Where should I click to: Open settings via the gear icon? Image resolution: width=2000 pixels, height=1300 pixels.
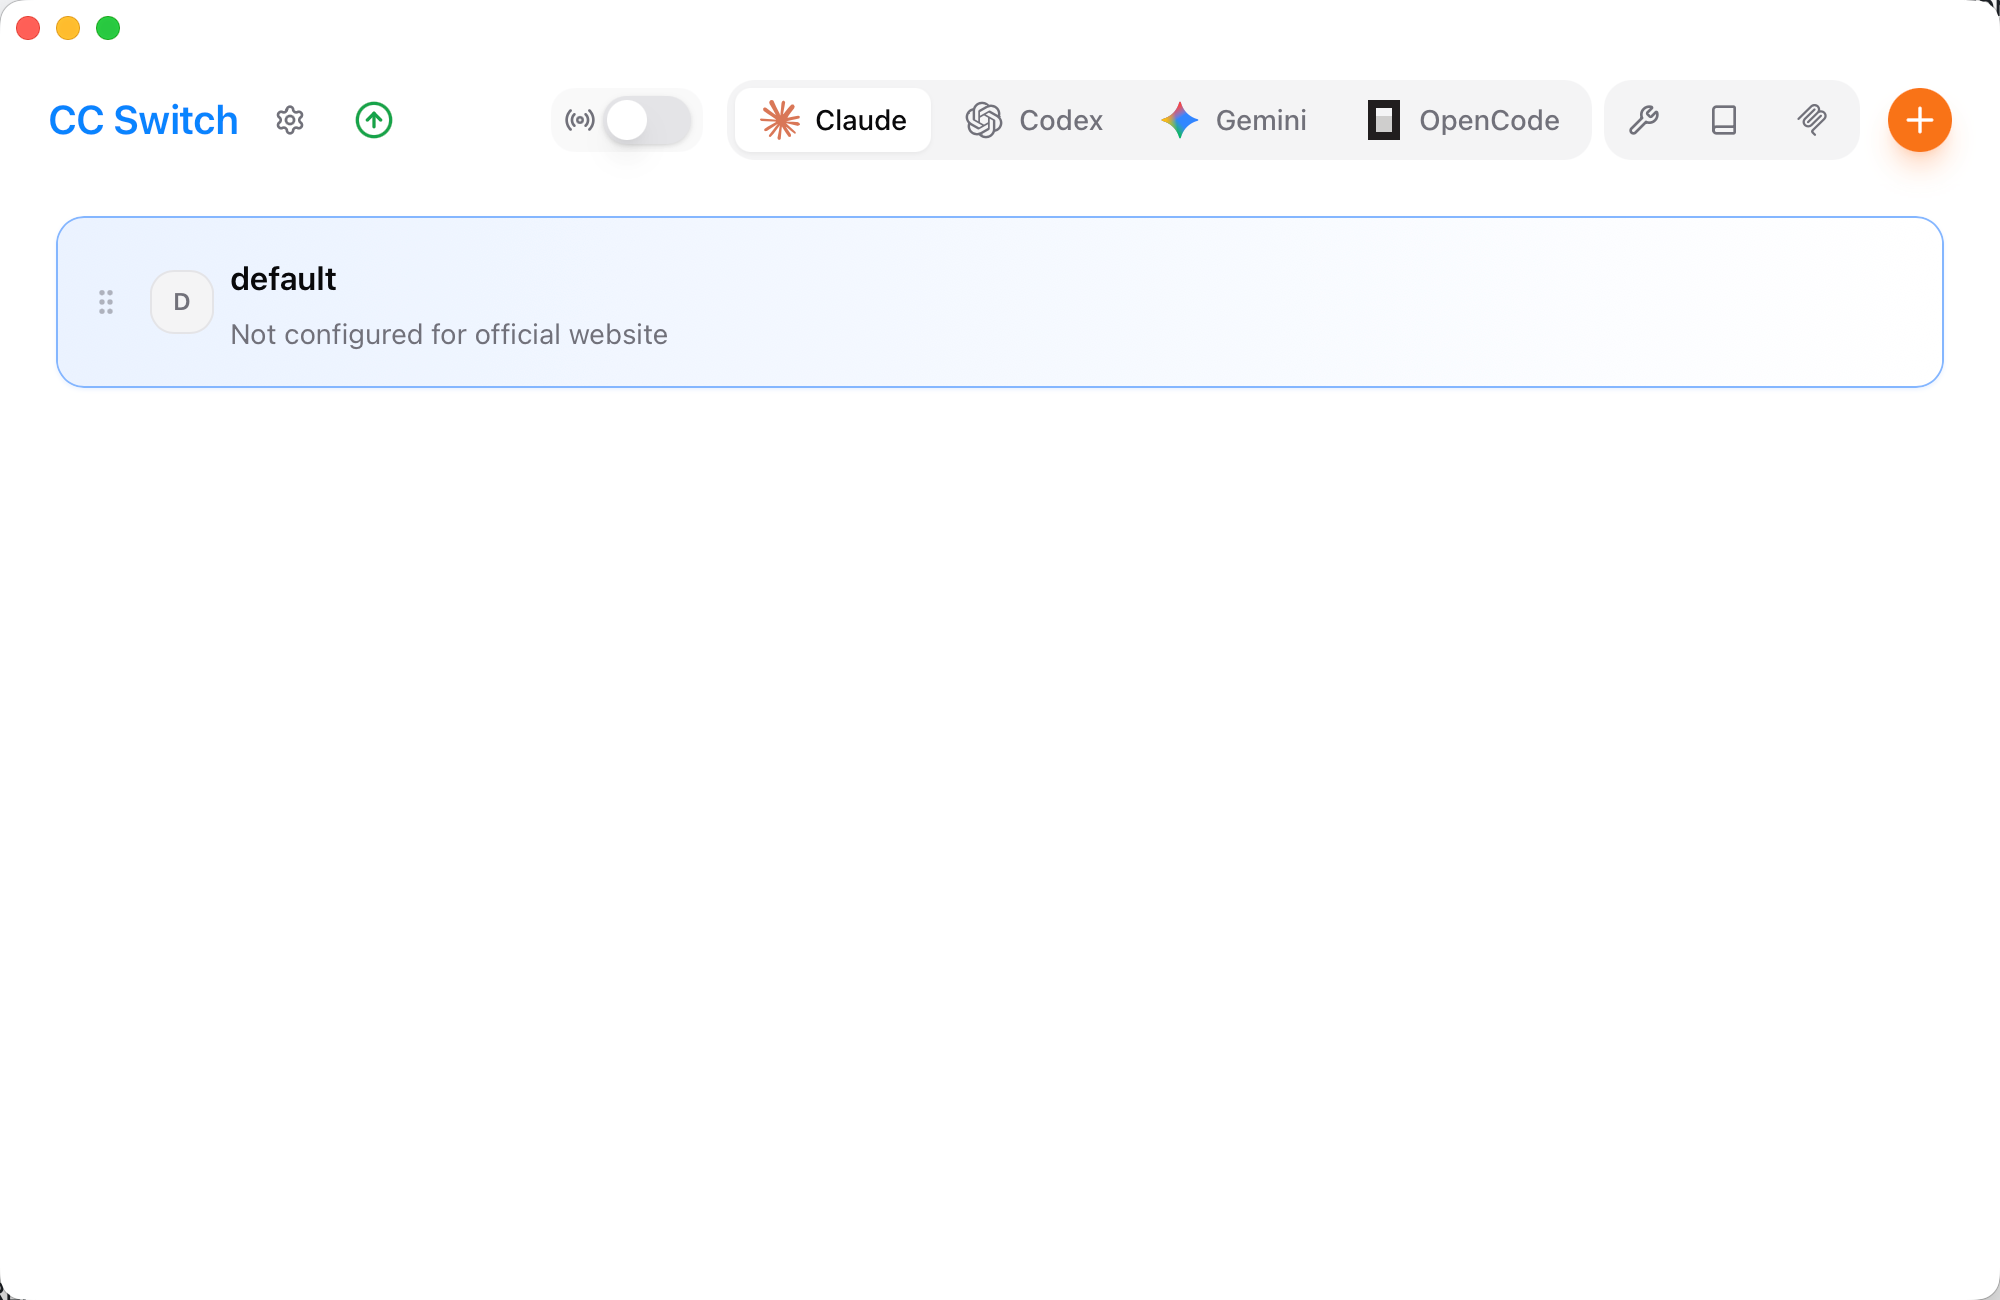tap(290, 120)
